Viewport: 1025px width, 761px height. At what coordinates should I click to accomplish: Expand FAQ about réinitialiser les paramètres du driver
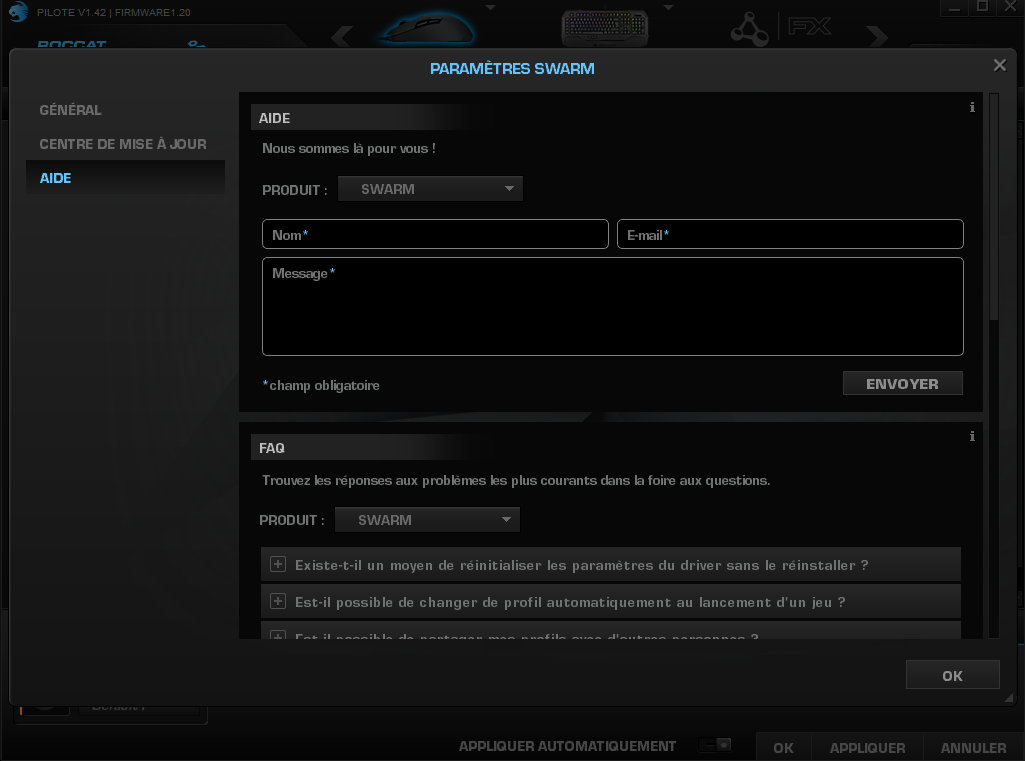(x=278, y=564)
